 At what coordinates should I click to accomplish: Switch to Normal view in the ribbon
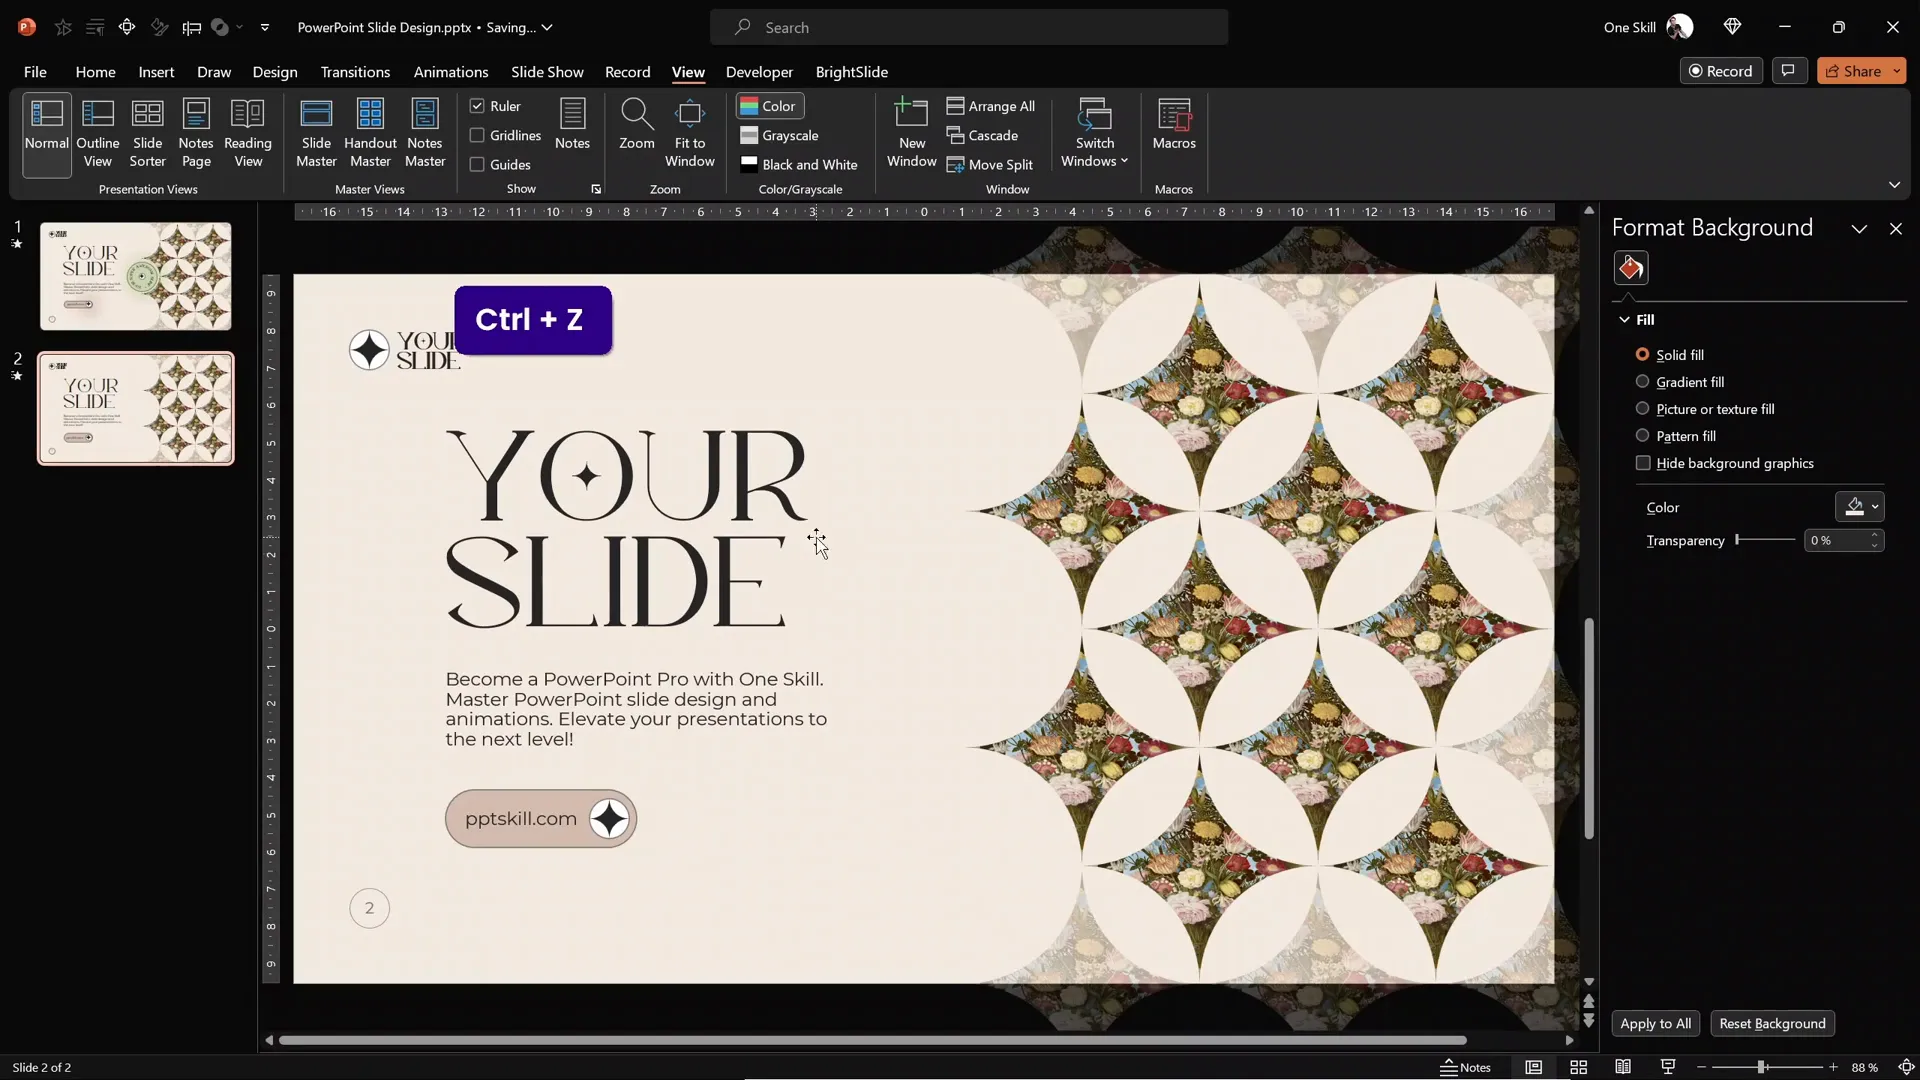tap(47, 134)
